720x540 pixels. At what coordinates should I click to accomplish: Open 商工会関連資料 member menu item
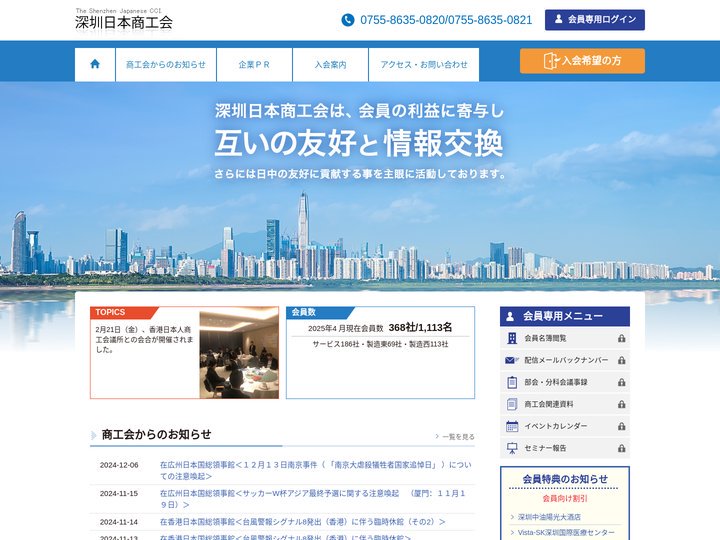(x=565, y=404)
